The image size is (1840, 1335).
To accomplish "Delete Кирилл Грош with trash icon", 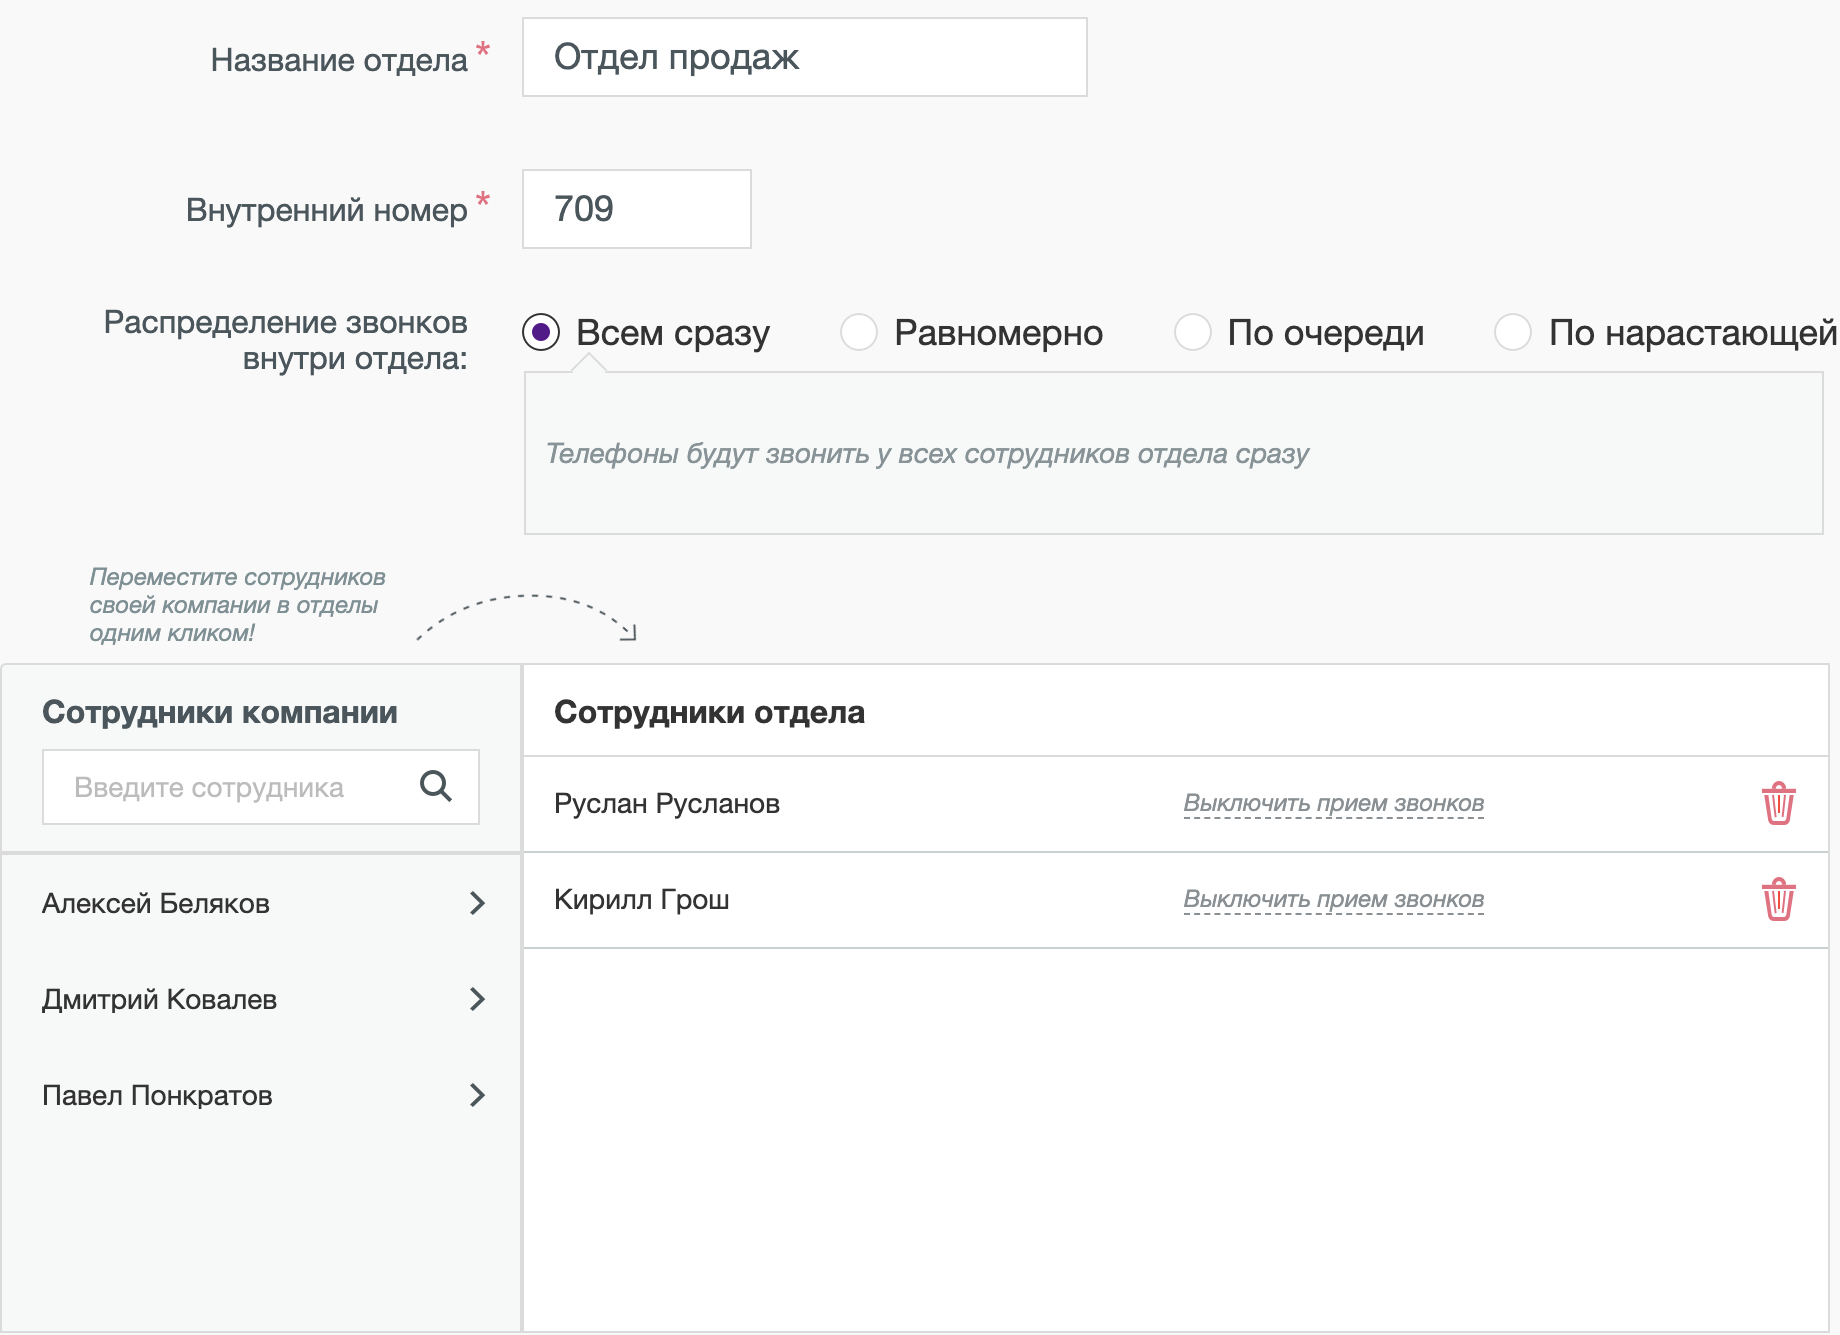I will point(1778,899).
